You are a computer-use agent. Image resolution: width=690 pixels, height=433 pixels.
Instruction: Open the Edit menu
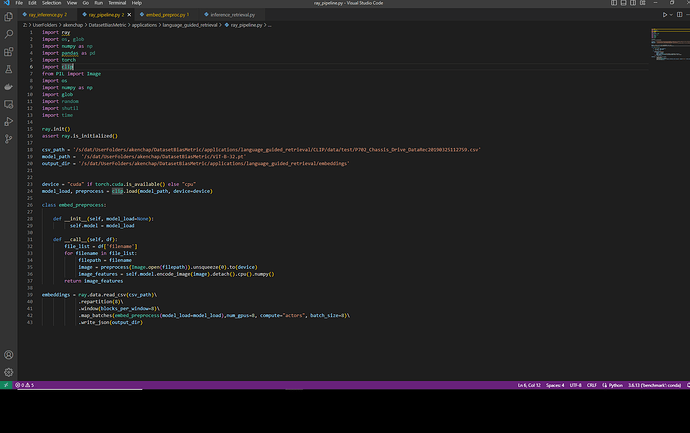point(32,3)
